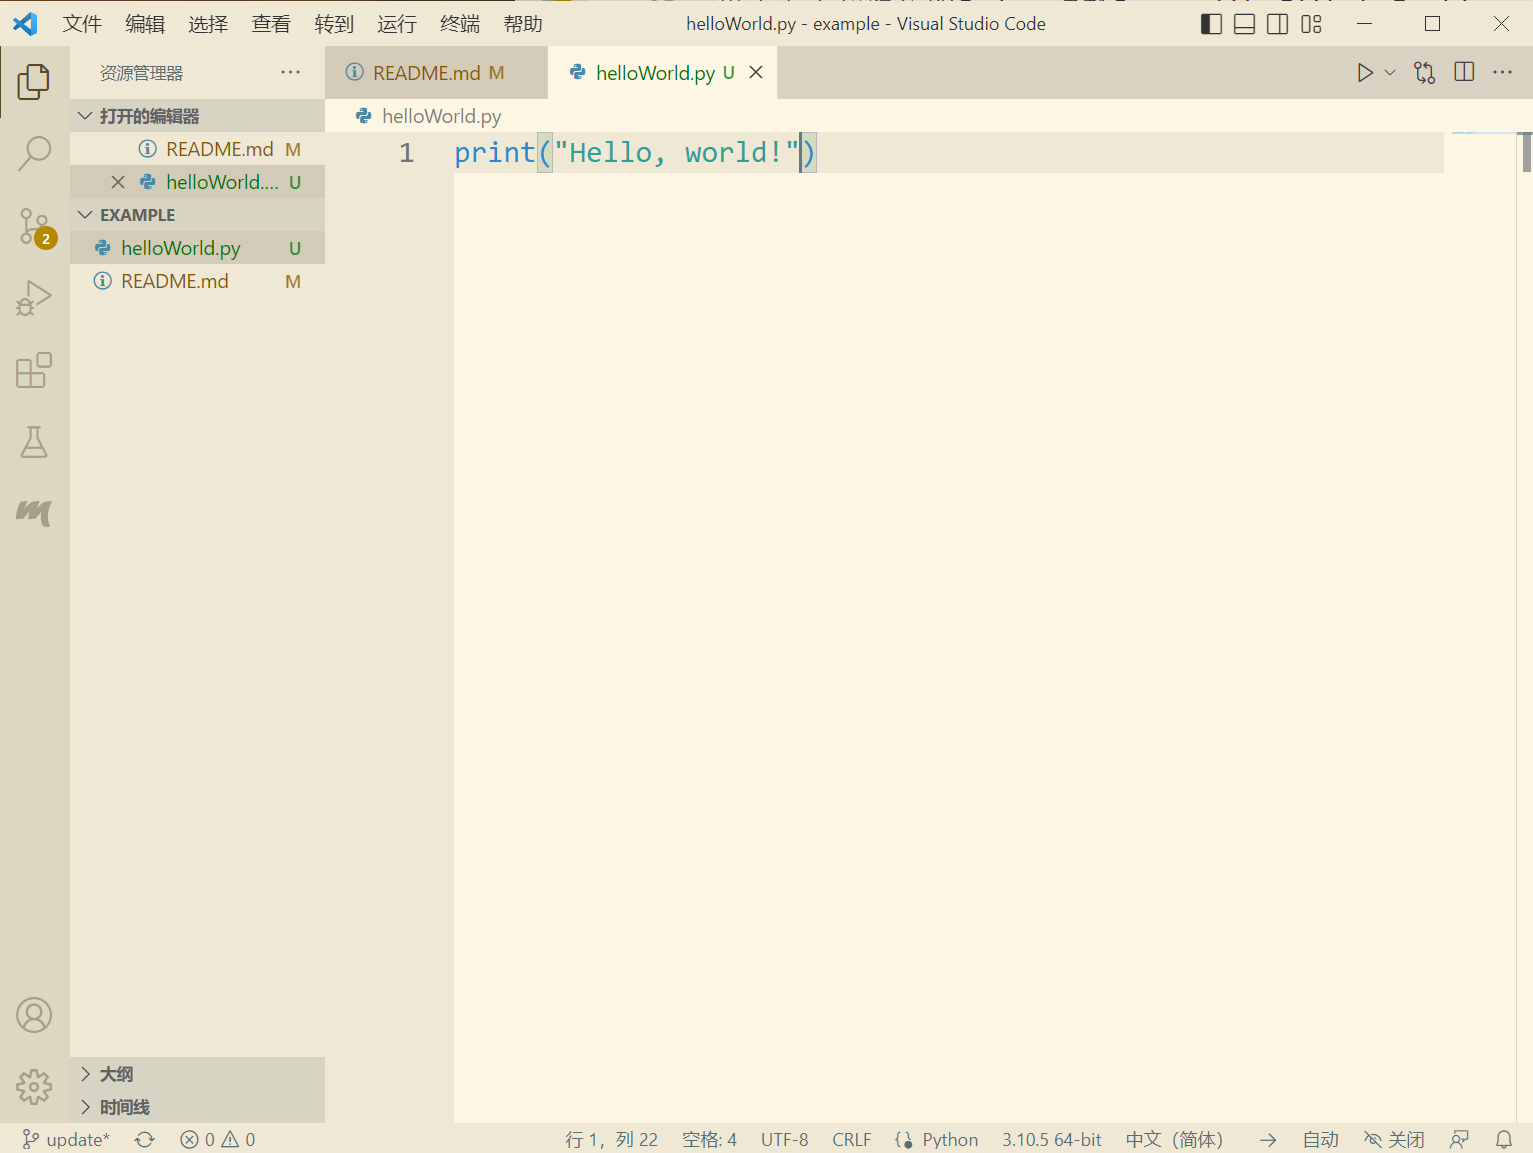Open the 运行 menu

coord(397,24)
